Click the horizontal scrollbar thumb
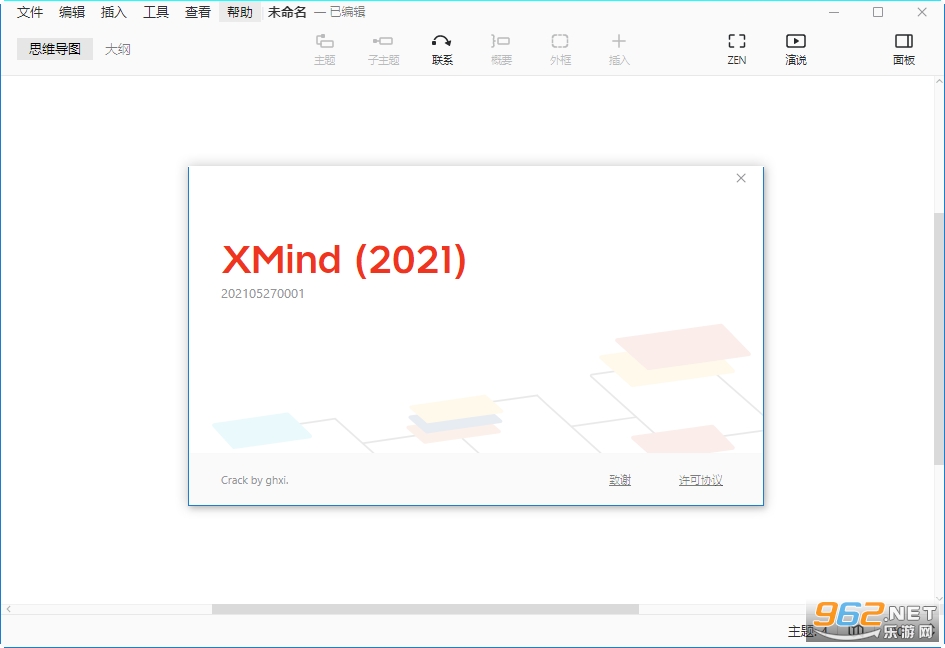The image size is (945, 648). (x=425, y=609)
